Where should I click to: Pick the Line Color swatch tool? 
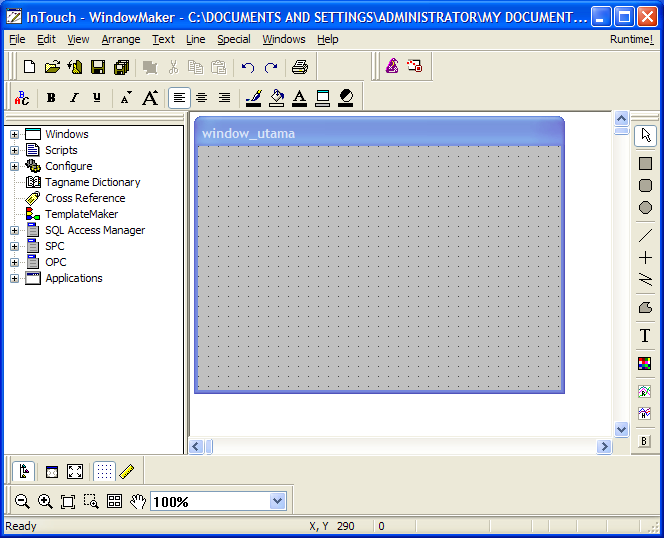(254, 98)
